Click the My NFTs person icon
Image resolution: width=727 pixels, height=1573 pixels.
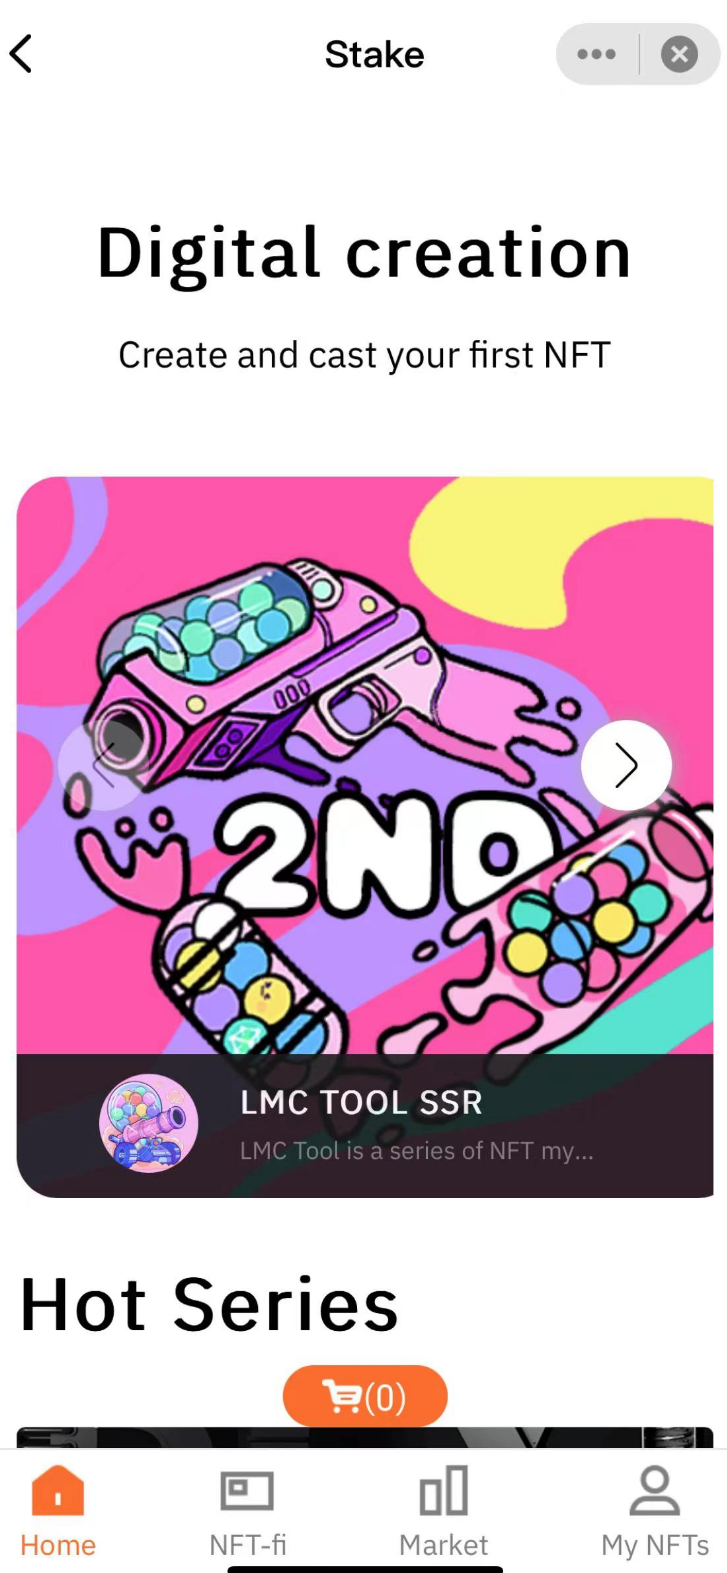click(x=655, y=1491)
